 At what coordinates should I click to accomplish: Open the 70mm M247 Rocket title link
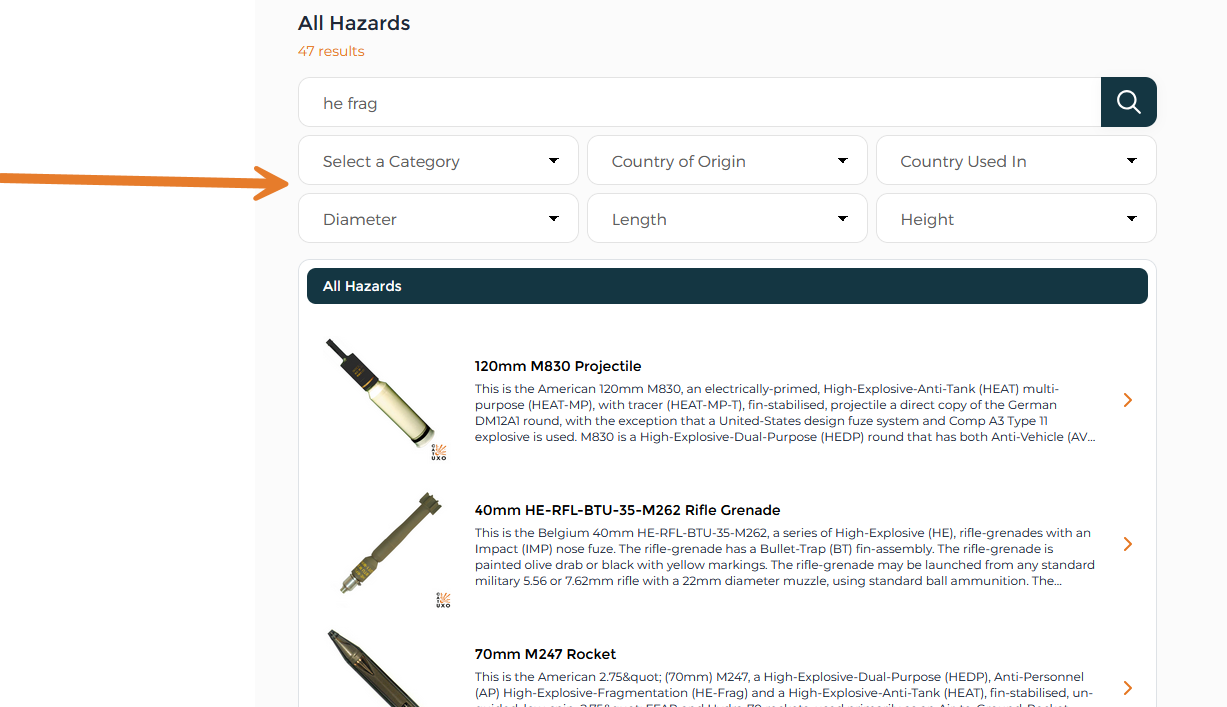coord(545,654)
